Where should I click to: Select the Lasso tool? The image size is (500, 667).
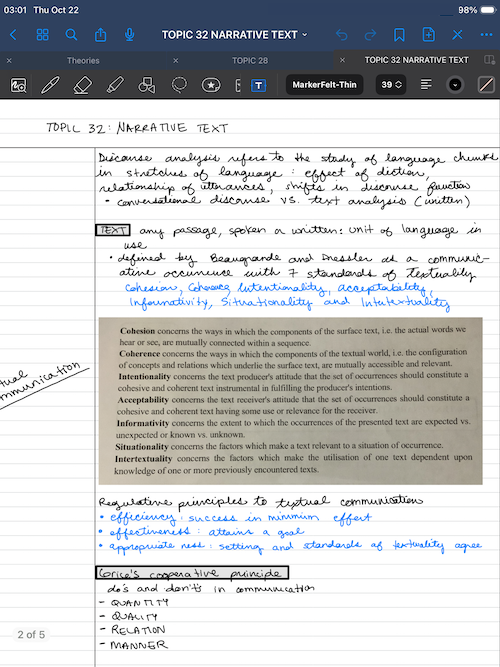point(179,85)
